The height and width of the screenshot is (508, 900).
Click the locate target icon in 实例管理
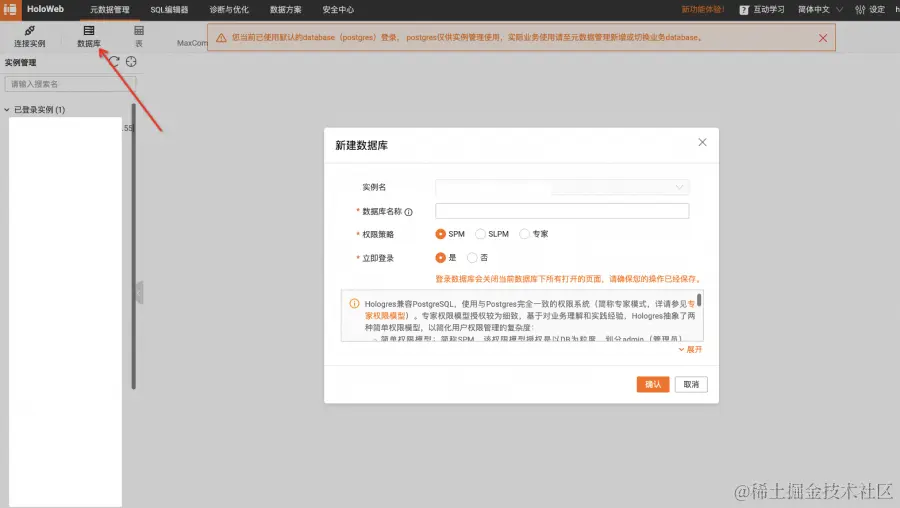(x=131, y=61)
